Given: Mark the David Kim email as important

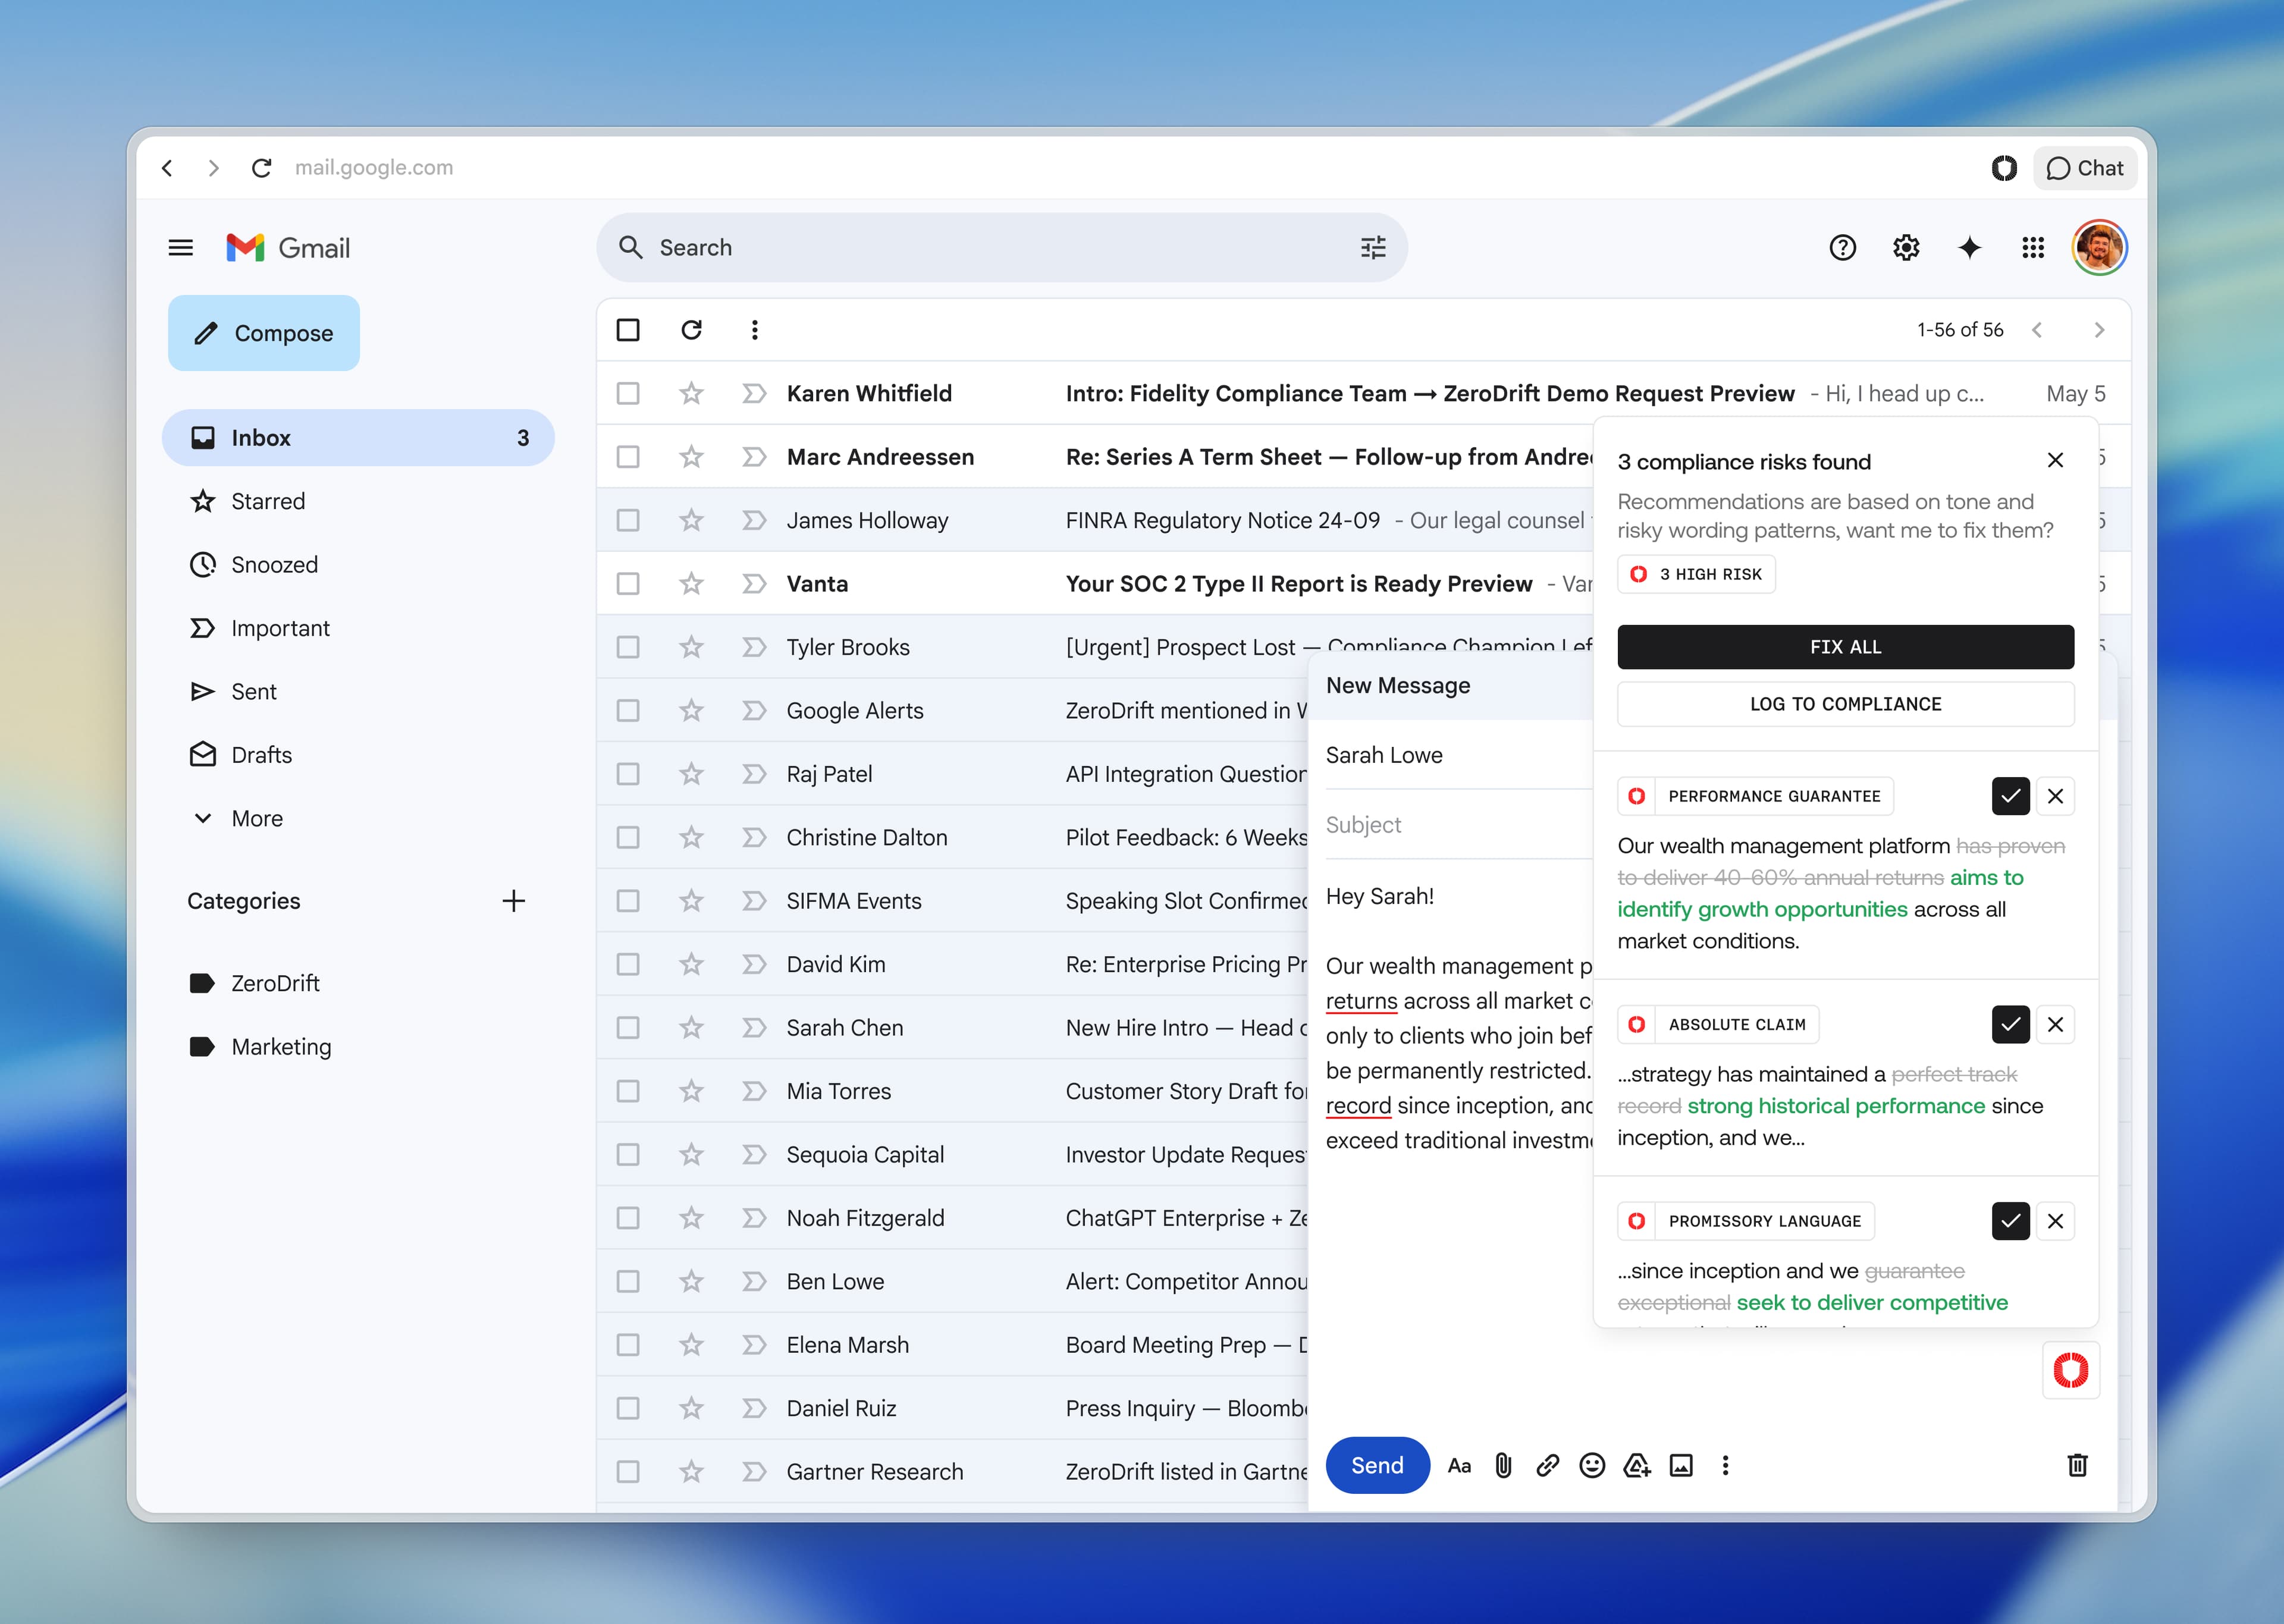Looking at the screenshot, I should point(754,964).
